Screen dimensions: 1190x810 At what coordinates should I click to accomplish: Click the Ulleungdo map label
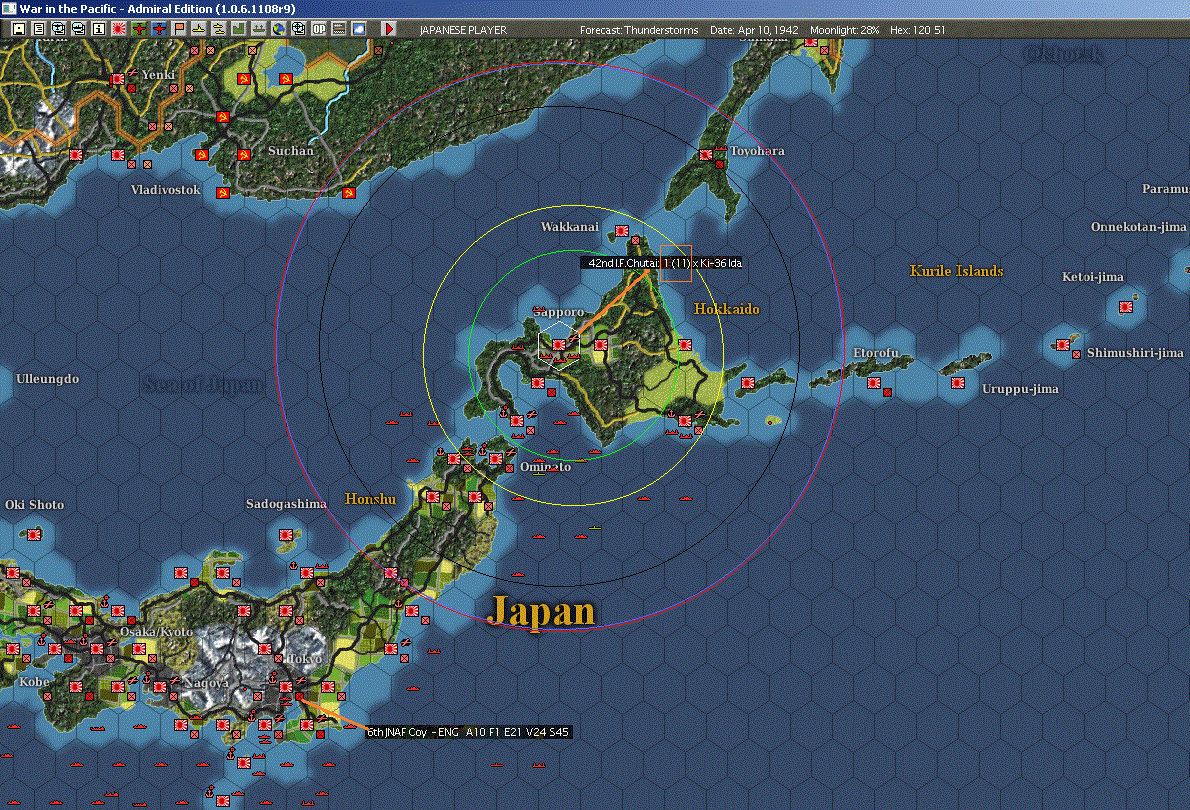click(x=47, y=378)
